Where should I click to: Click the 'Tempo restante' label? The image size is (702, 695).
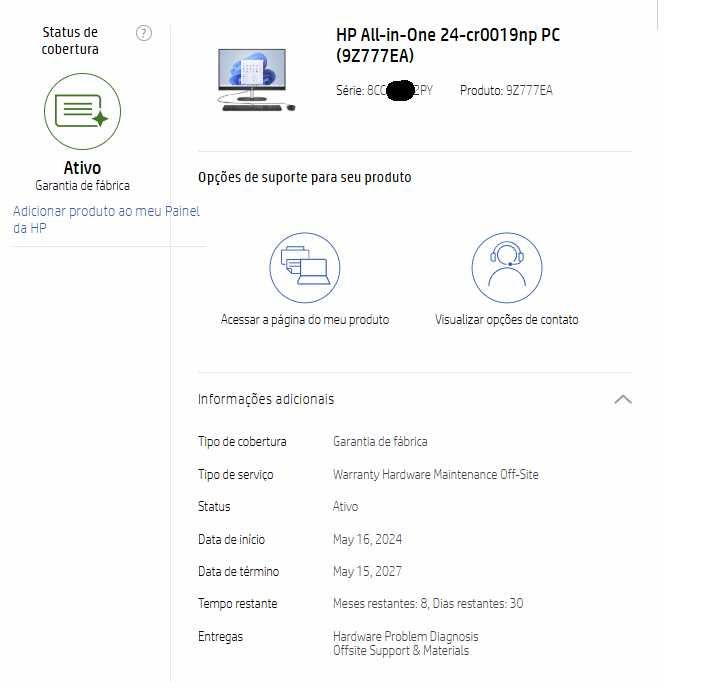coord(238,604)
